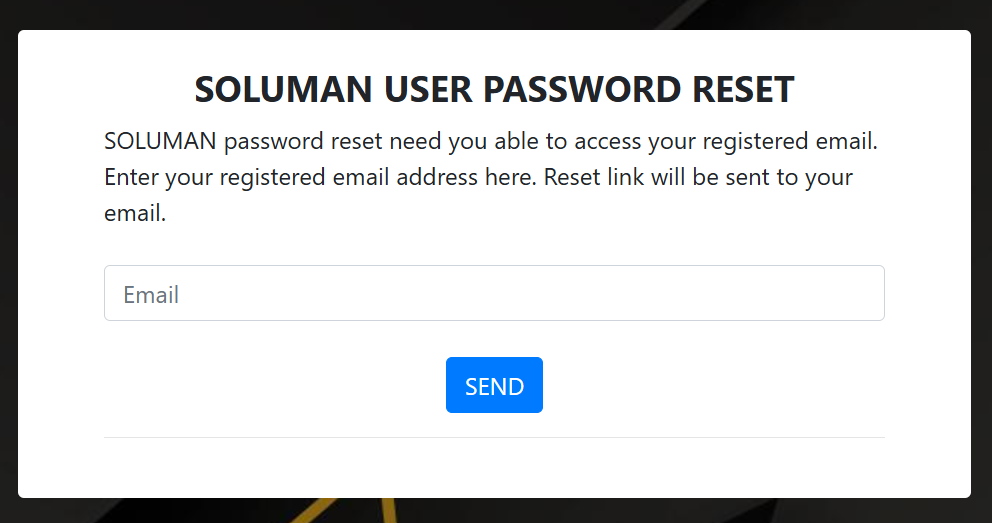
Task: Click the first line of instruction text
Action: 490,141
